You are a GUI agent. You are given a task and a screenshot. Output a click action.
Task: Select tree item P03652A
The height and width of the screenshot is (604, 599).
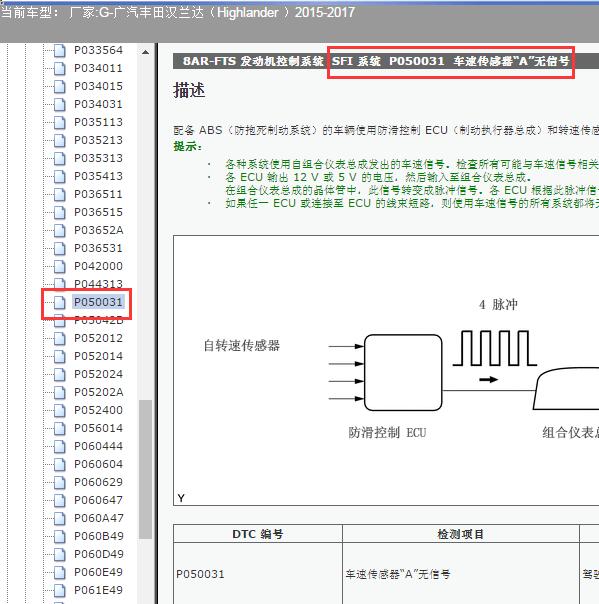click(98, 230)
